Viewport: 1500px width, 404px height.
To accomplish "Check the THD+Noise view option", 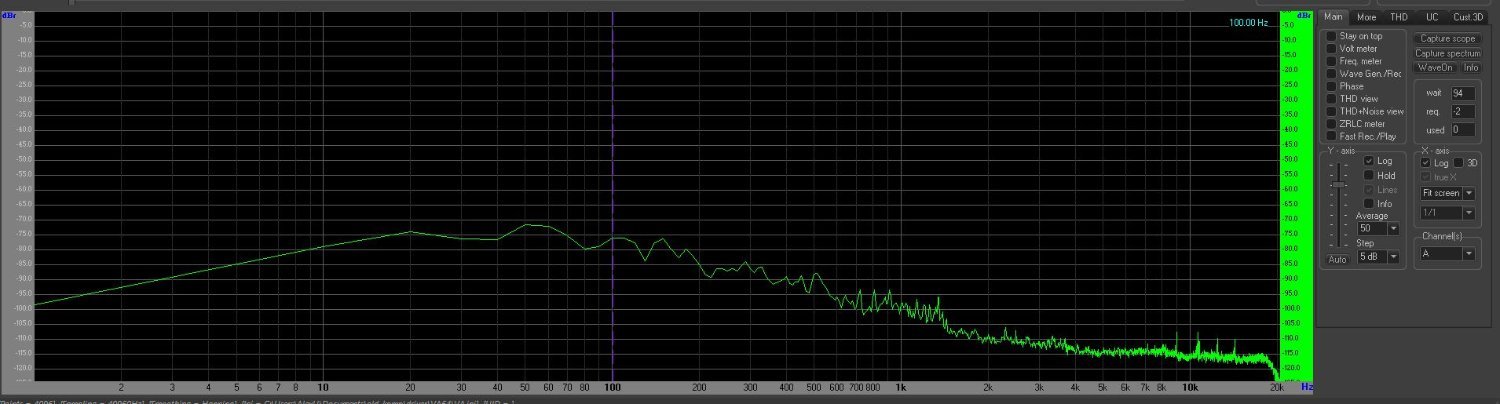I will (x=1331, y=111).
